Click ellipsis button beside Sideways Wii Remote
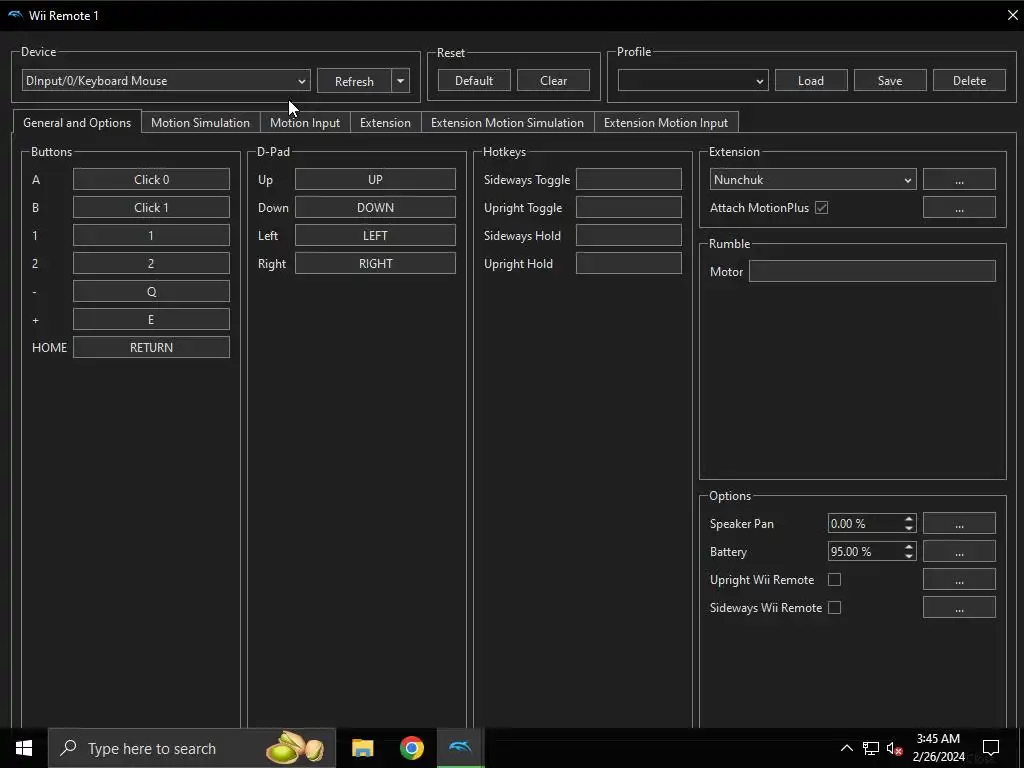Viewport: 1024px width, 768px height. [x=959, y=607]
